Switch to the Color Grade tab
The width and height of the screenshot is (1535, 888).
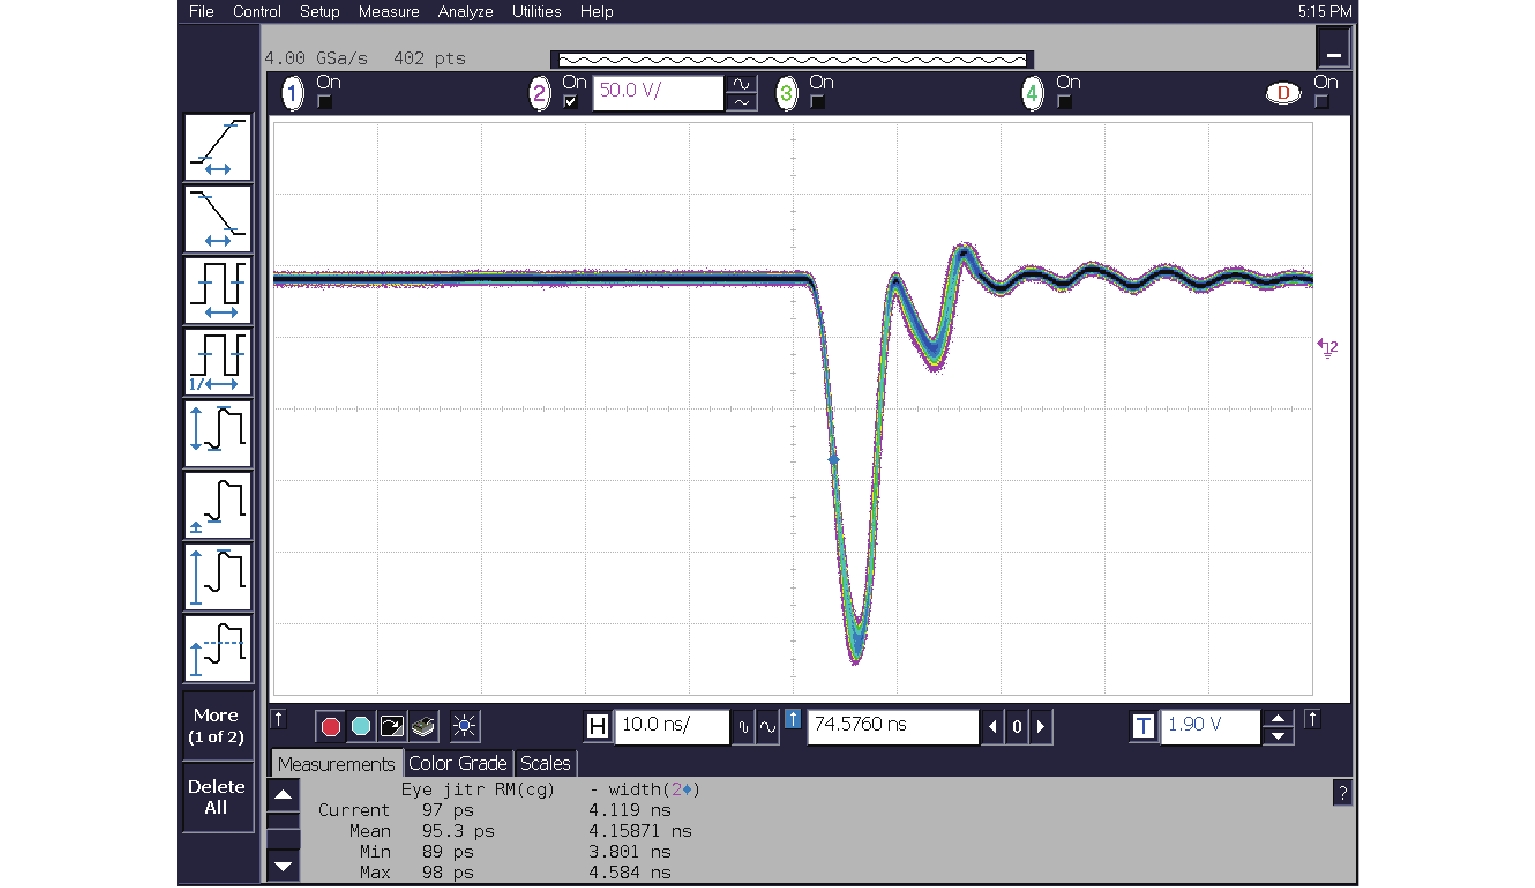(457, 764)
